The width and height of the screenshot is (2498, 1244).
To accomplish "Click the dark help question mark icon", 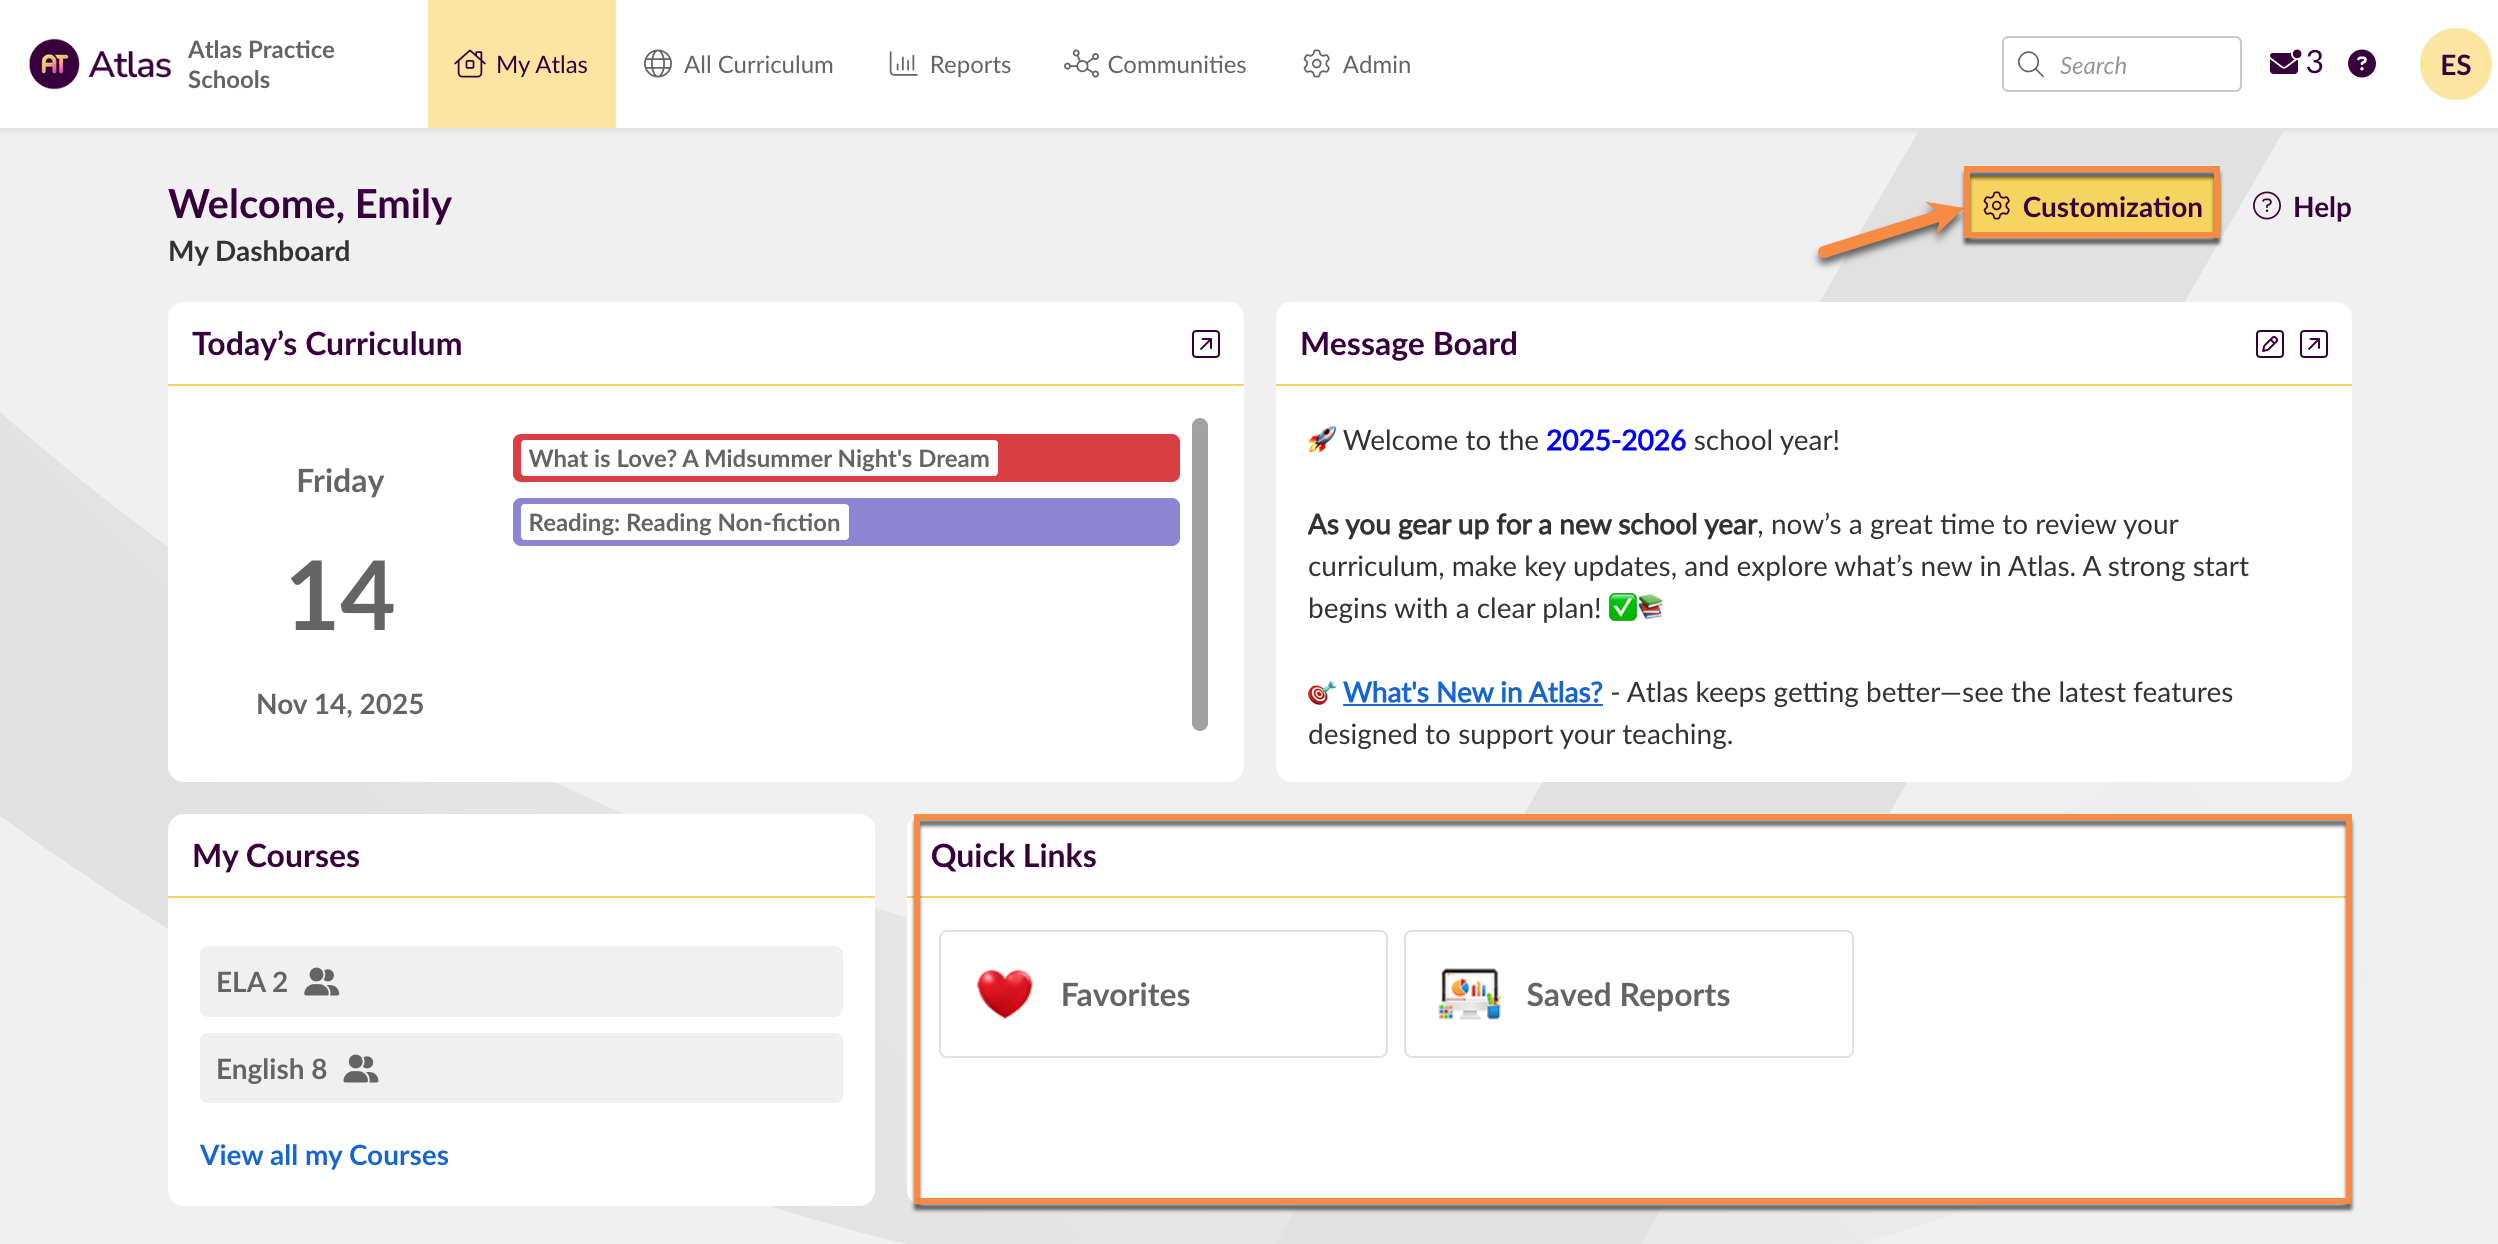I will 2361,64.
